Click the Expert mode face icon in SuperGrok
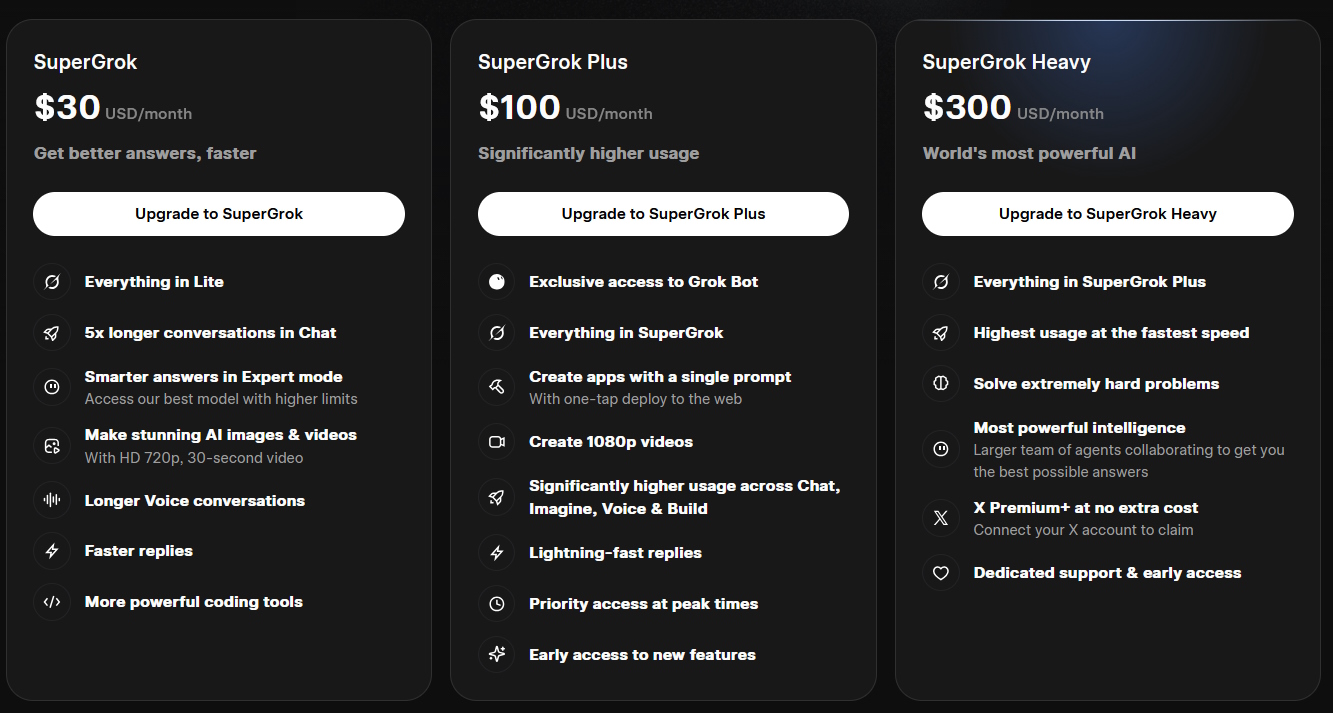The width and height of the screenshot is (1333, 713). (x=52, y=387)
